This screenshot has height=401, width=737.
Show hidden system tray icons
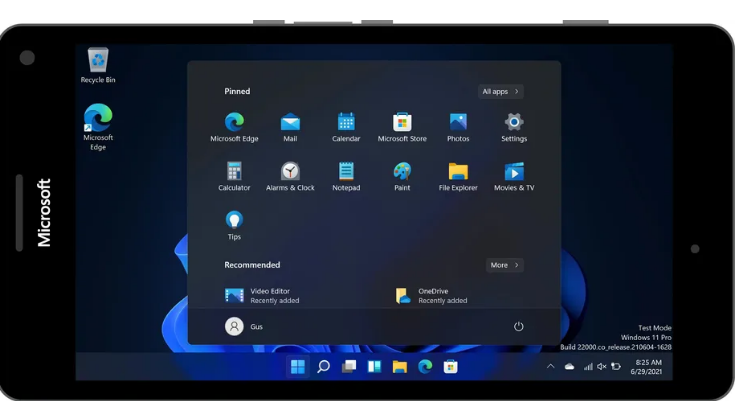pyautogui.click(x=550, y=366)
